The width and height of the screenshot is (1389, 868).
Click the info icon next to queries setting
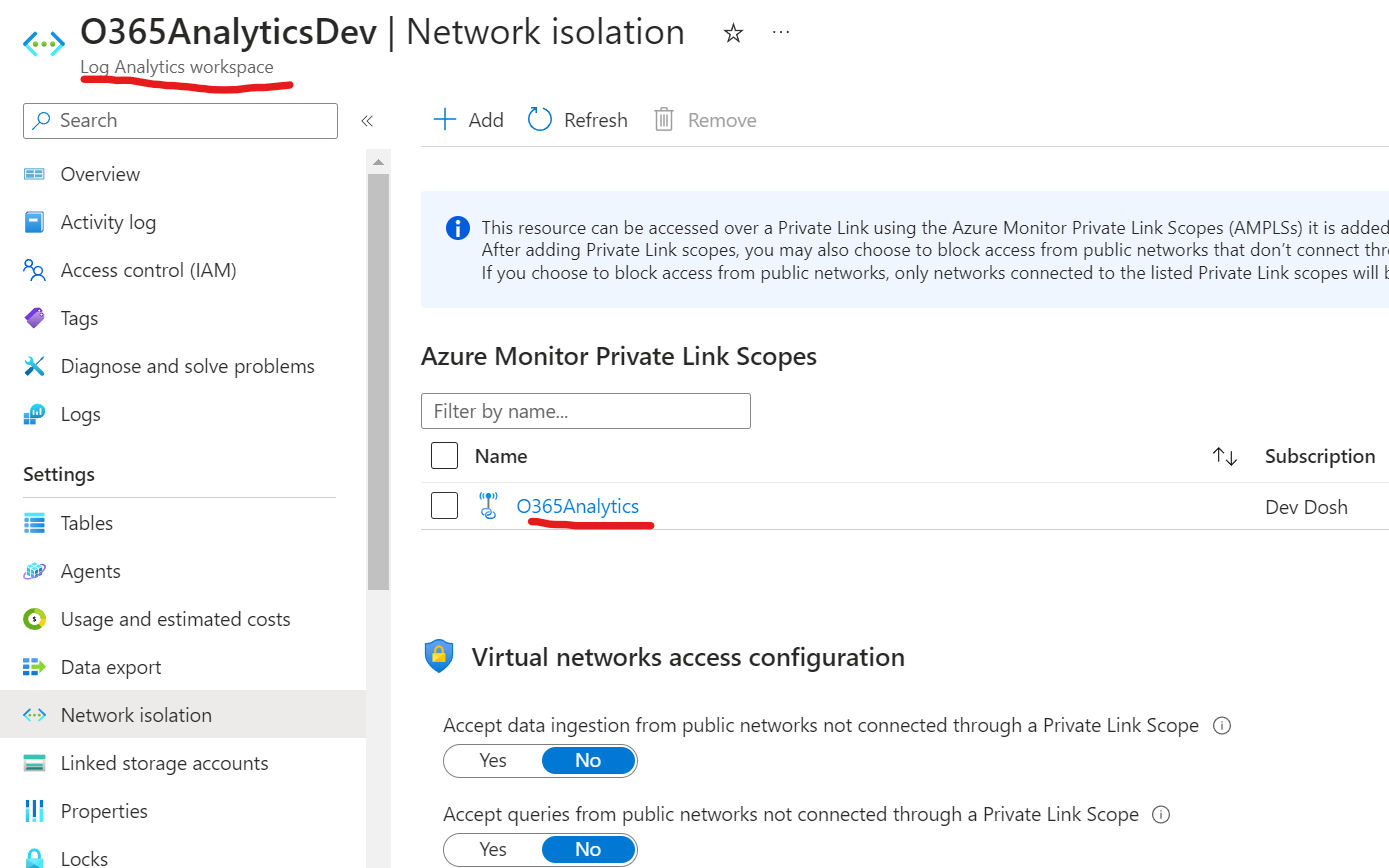coord(1161,815)
